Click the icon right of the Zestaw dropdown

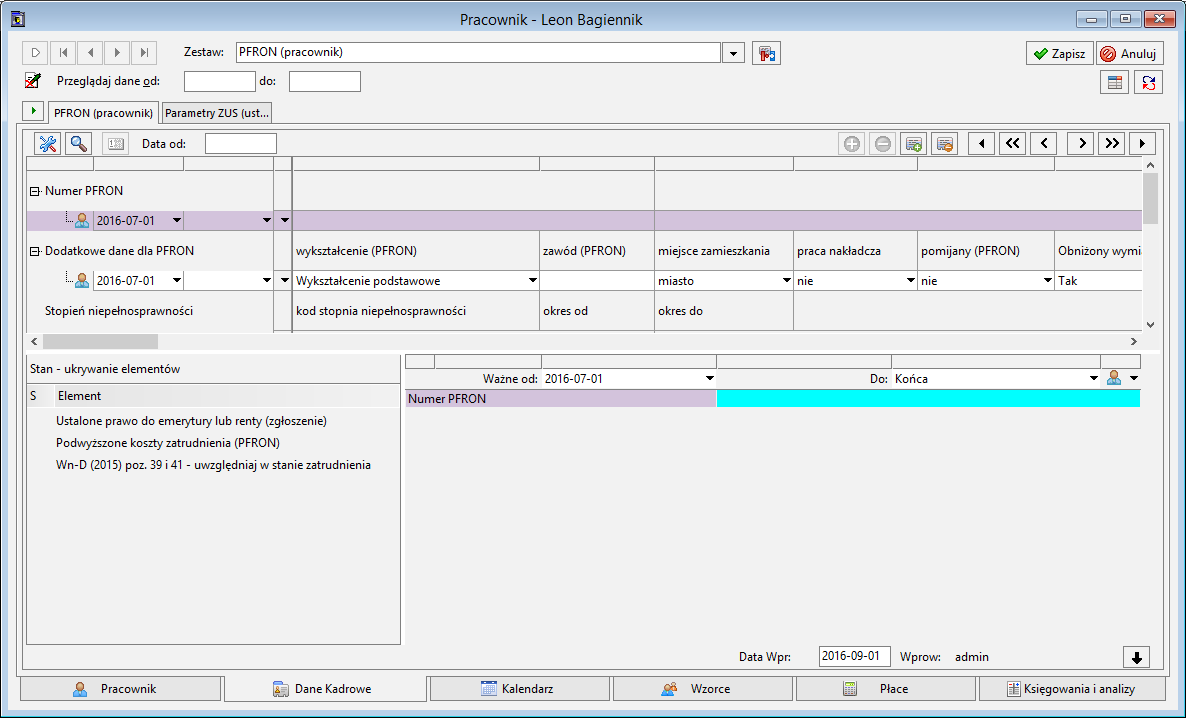[x=766, y=53]
